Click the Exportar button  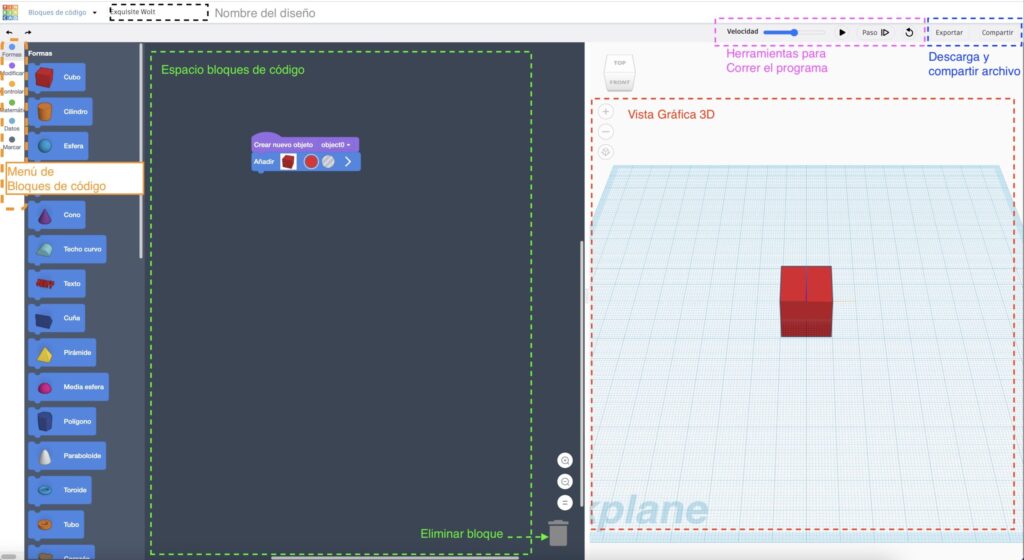(949, 32)
